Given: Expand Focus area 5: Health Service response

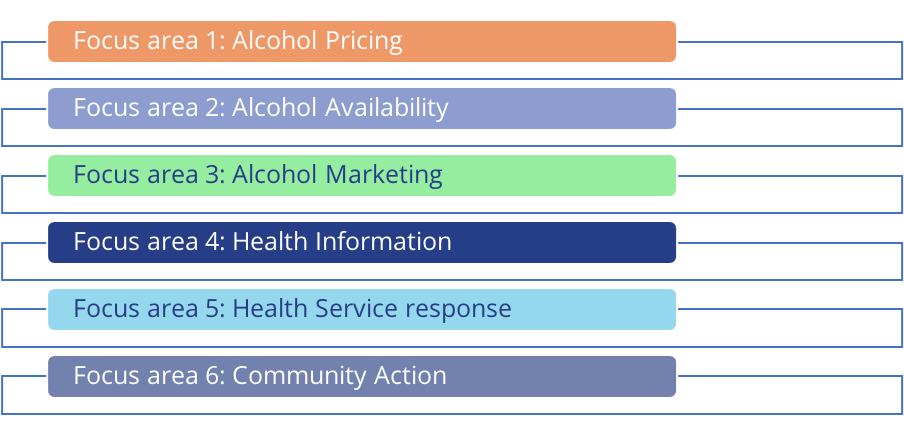Looking at the screenshot, I should click(361, 309).
